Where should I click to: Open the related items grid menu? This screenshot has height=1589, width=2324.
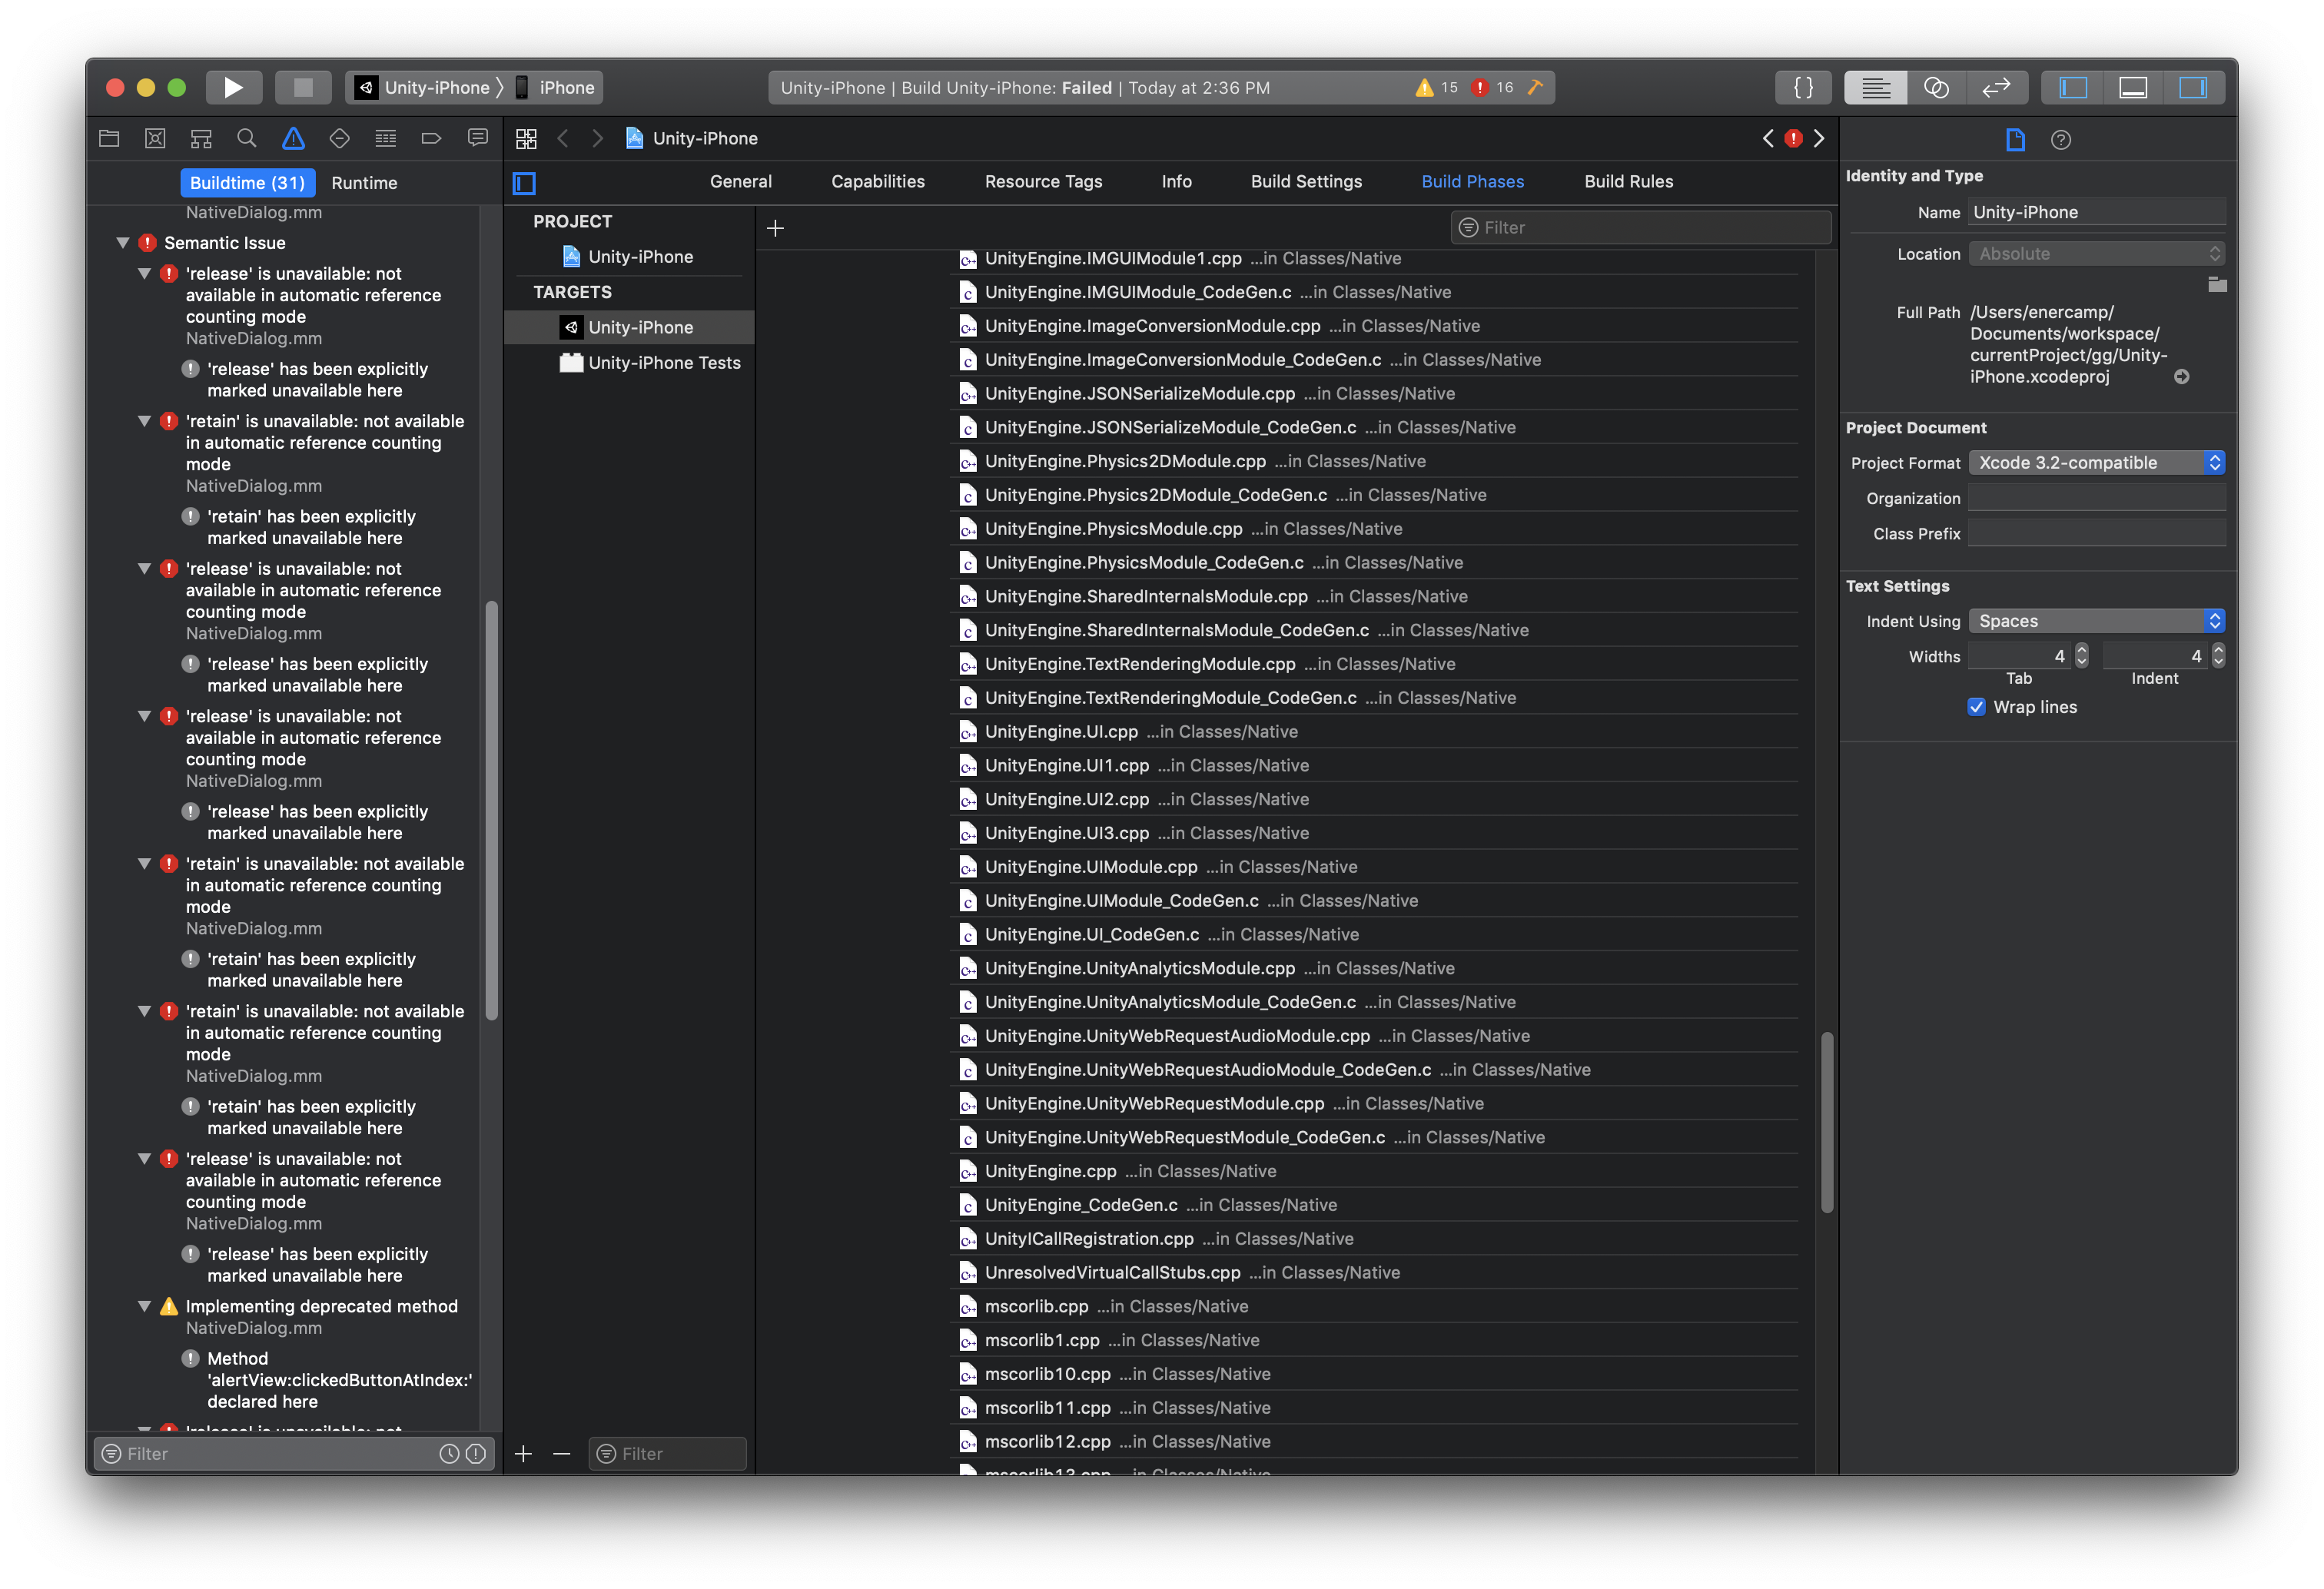coord(526,139)
